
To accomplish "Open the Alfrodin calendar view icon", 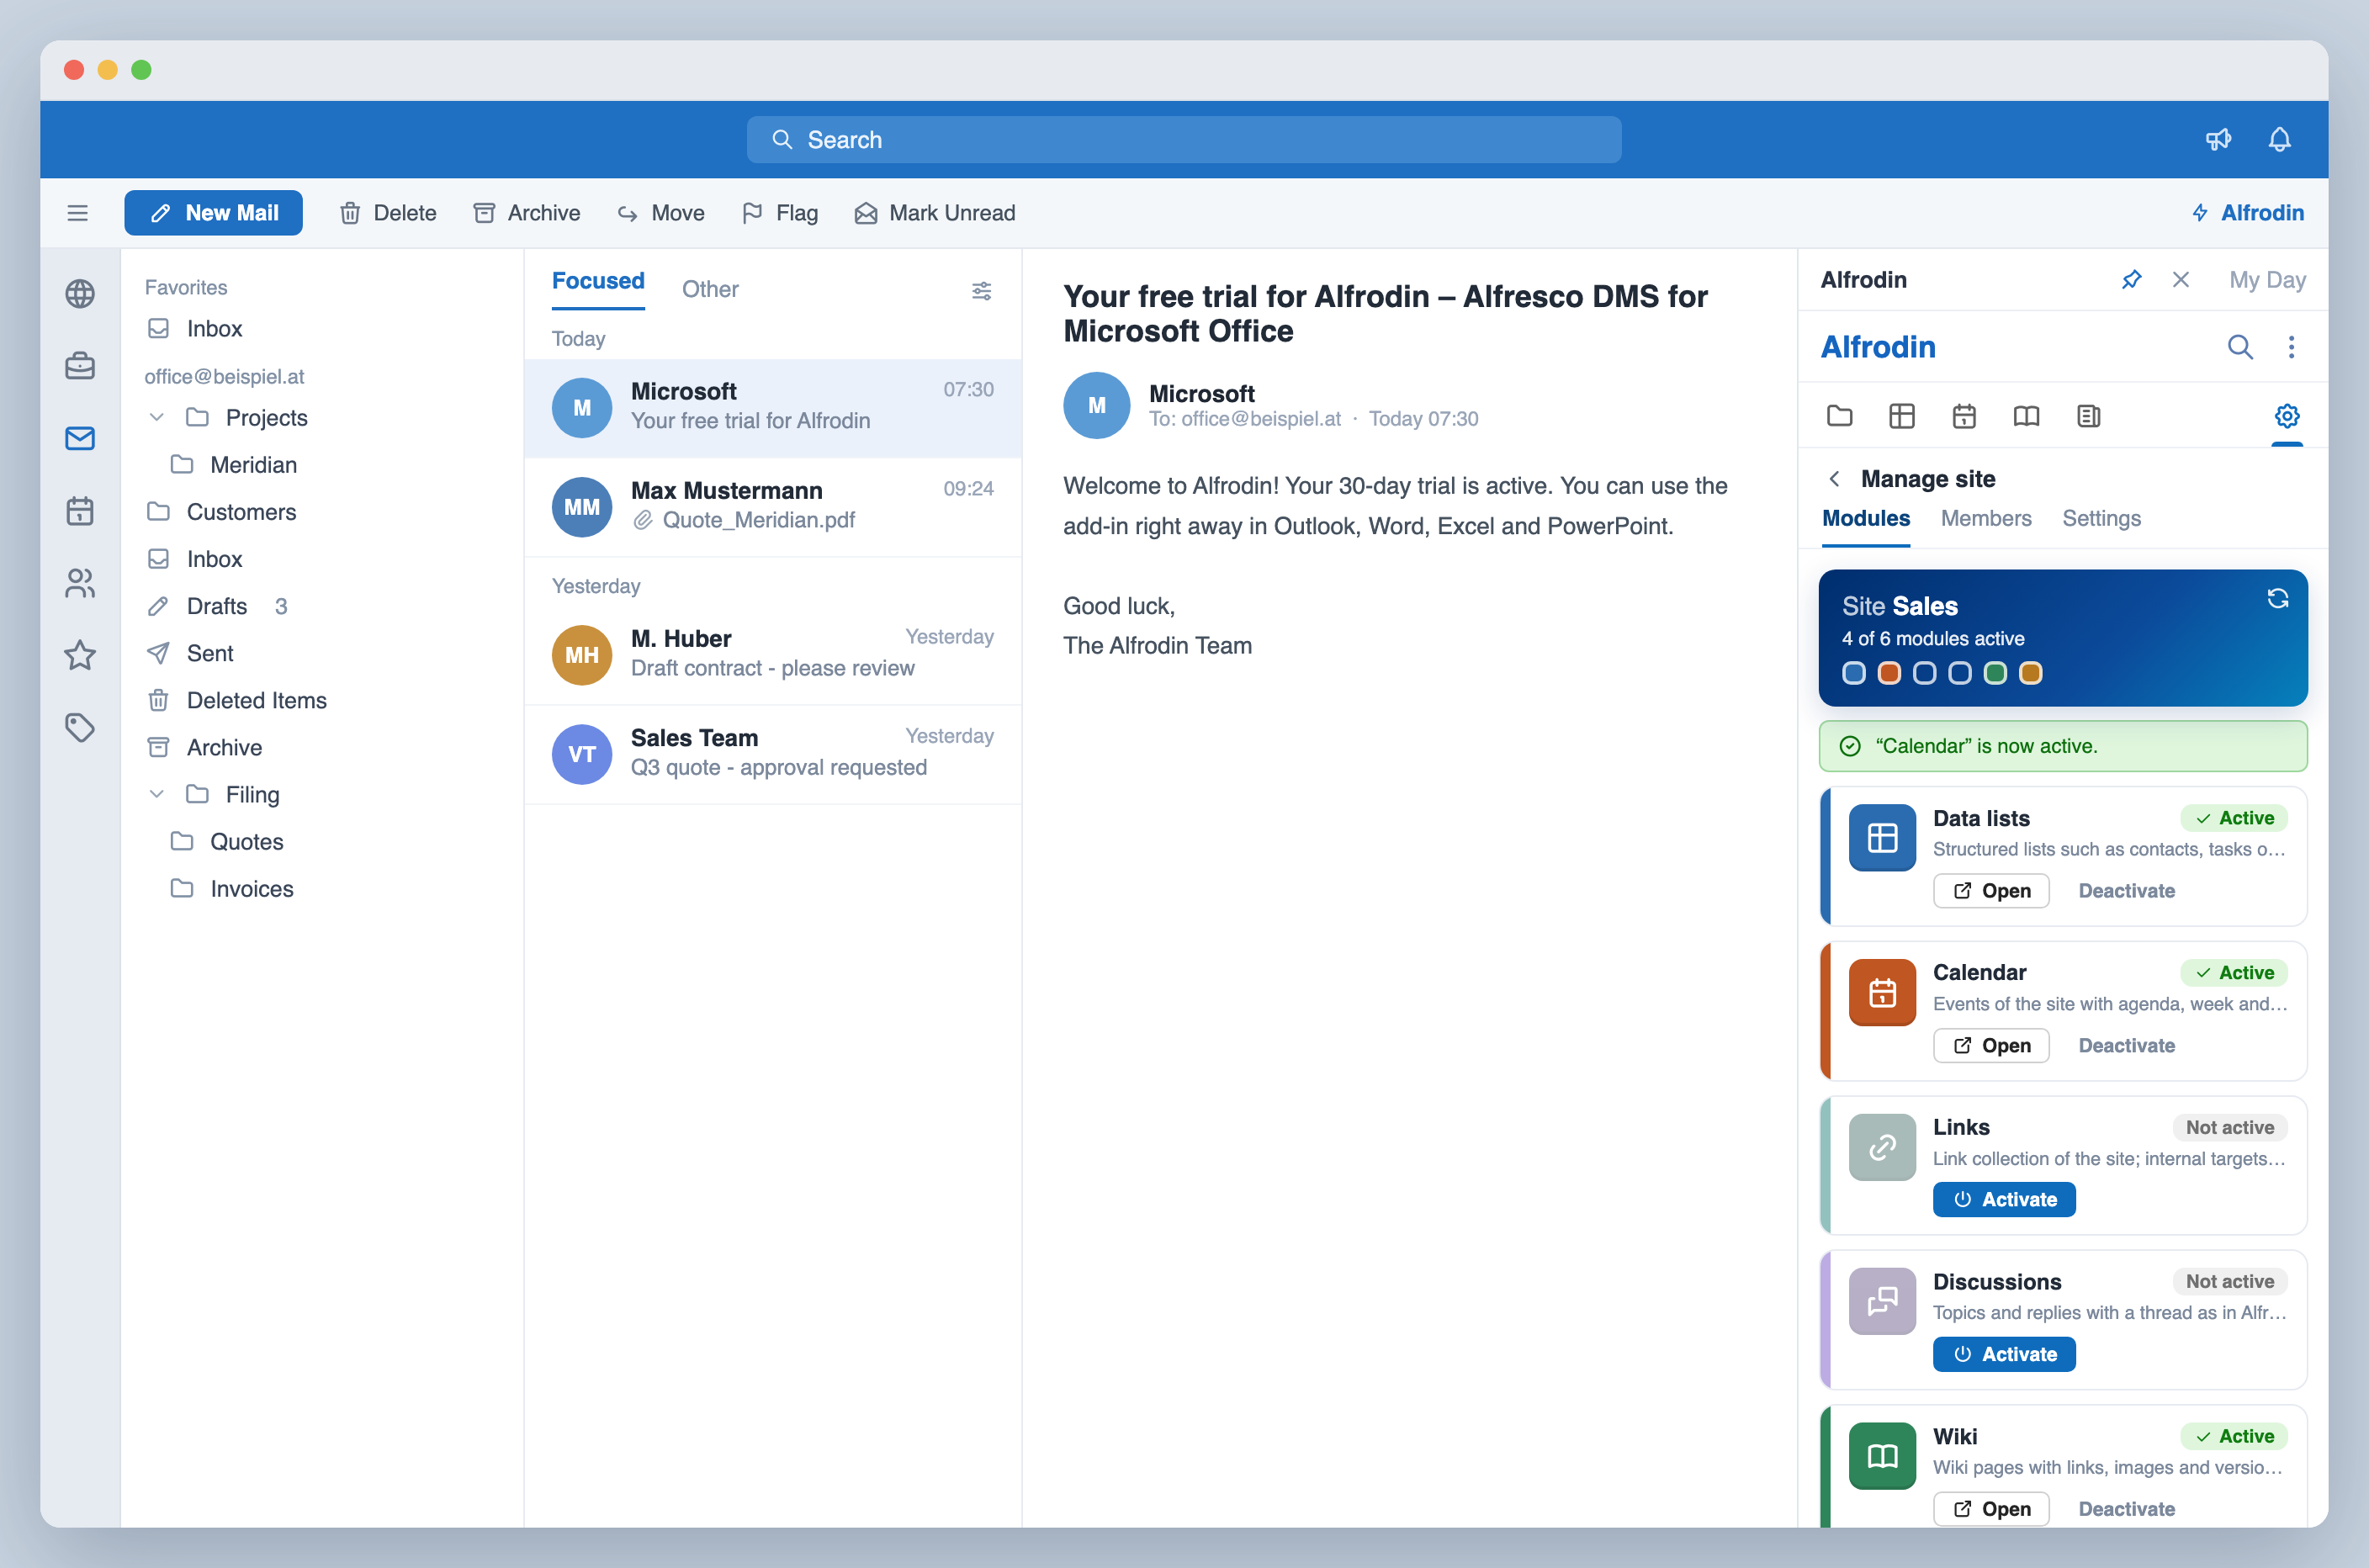I will [x=1964, y=416].
